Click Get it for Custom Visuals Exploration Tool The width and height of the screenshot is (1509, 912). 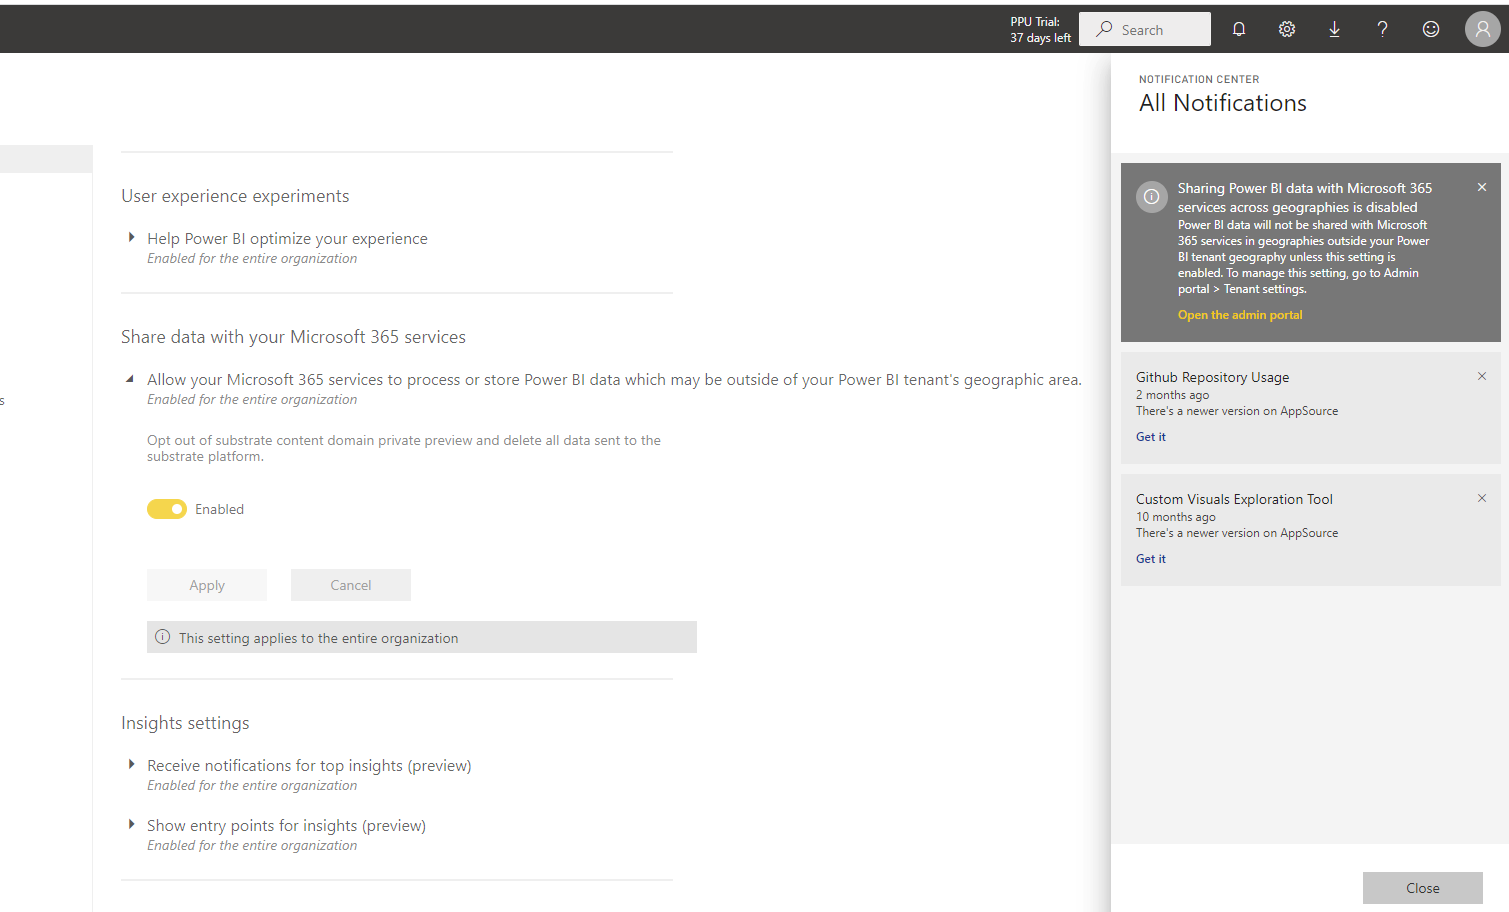(x=1151, y=559)
